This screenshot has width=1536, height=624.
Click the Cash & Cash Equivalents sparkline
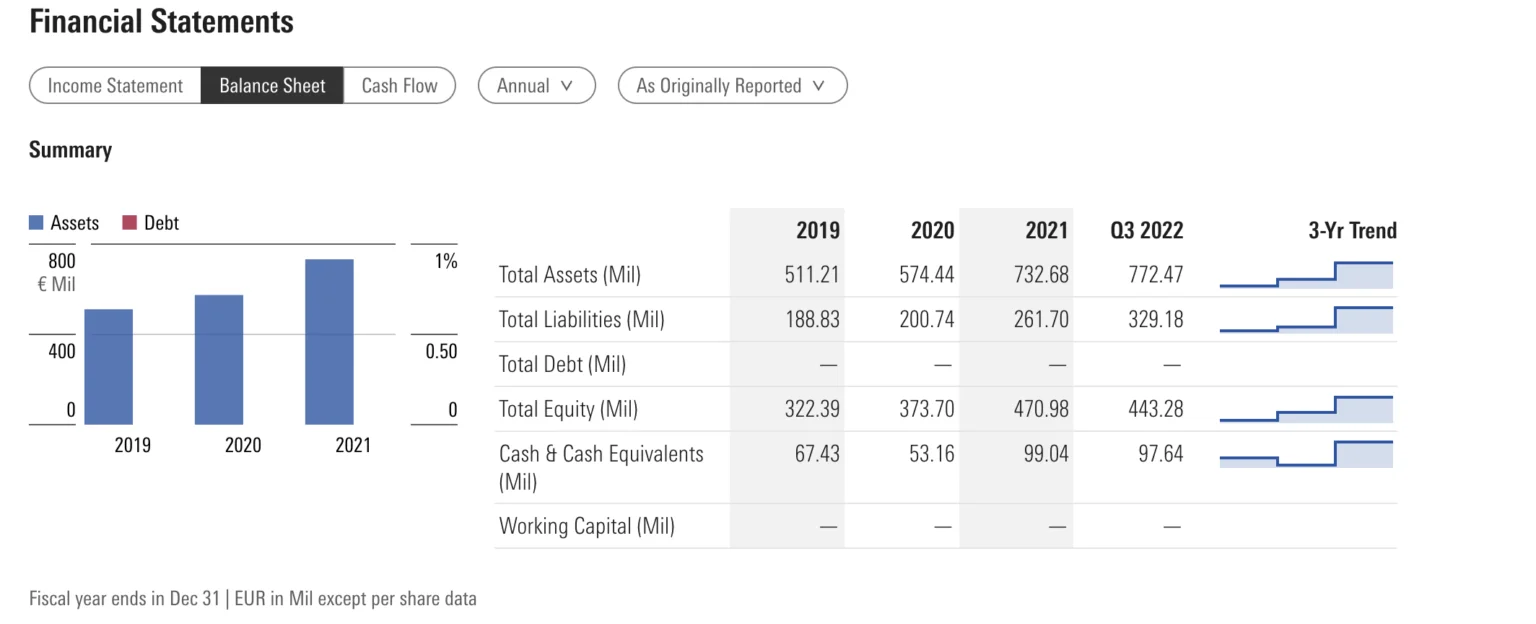[x=1306, y=454]
